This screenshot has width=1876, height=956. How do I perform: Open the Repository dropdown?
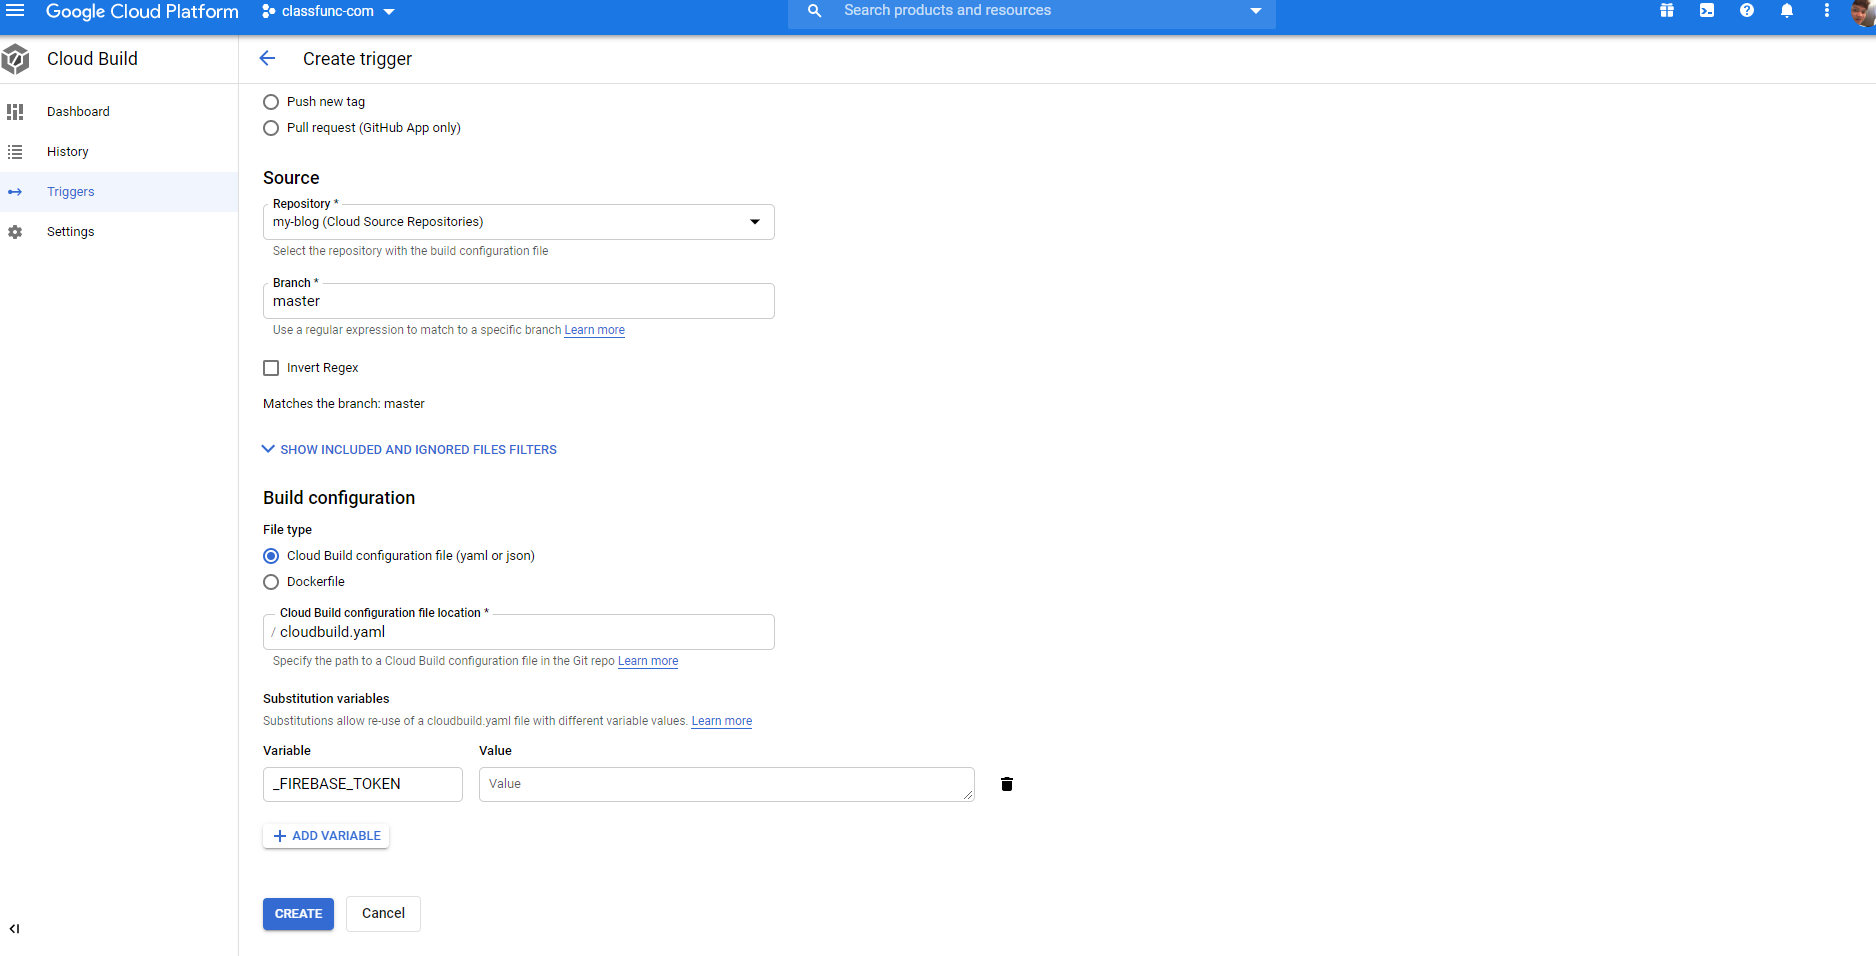point(518,222)
